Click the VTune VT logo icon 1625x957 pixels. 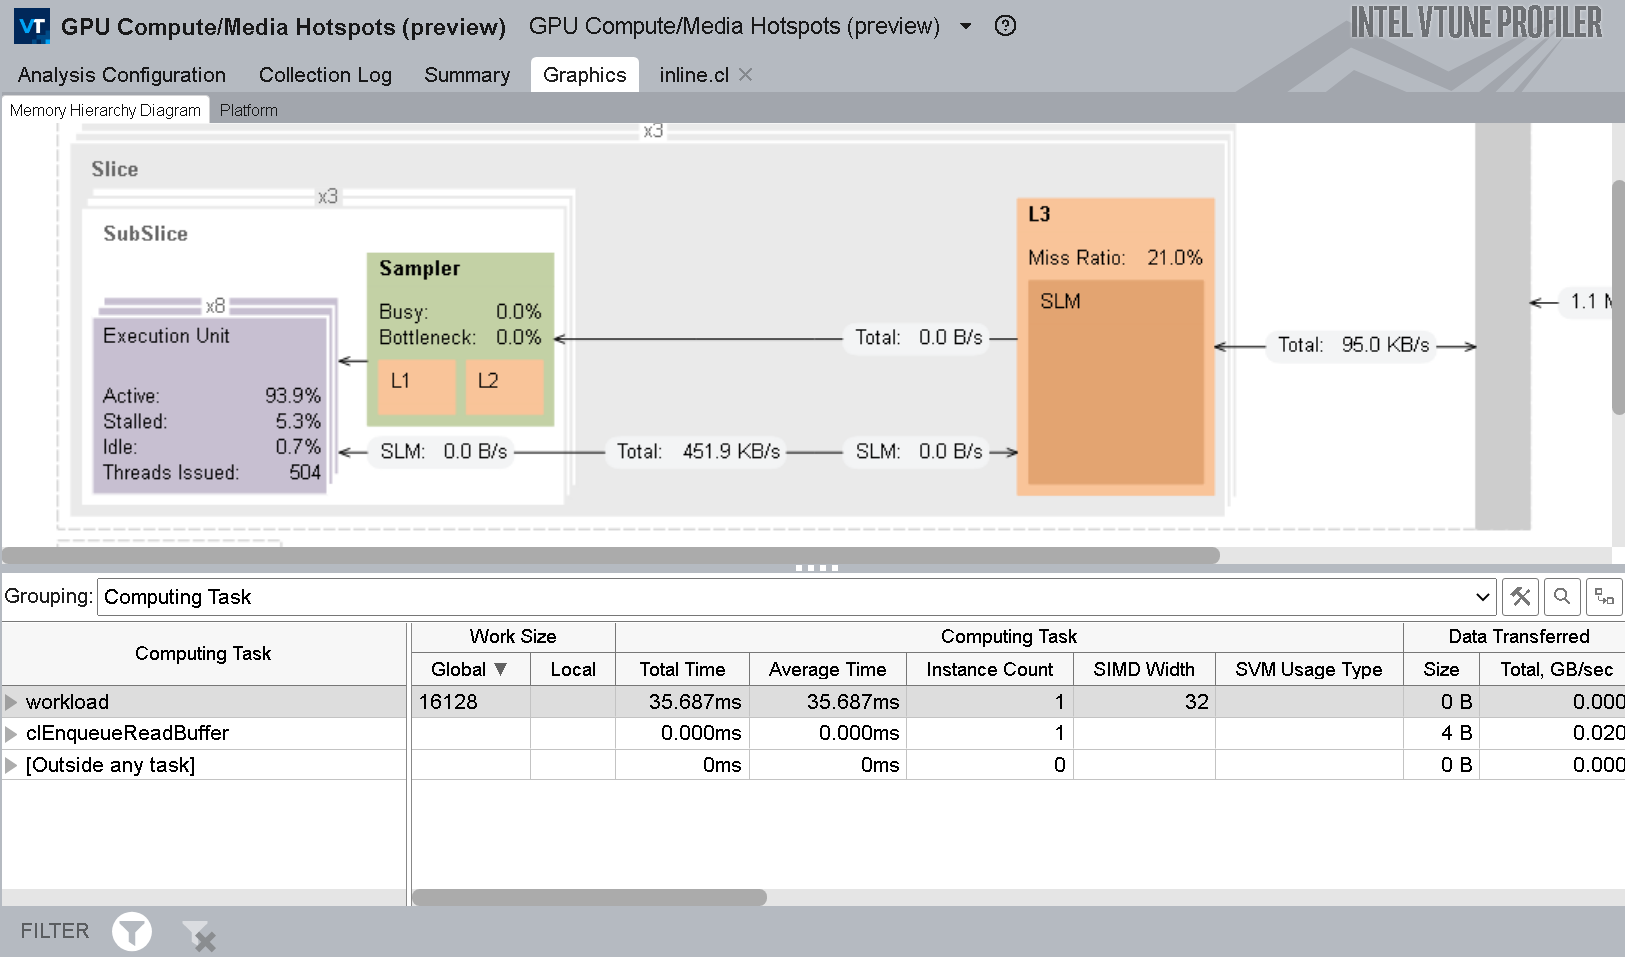coord(32,26)
